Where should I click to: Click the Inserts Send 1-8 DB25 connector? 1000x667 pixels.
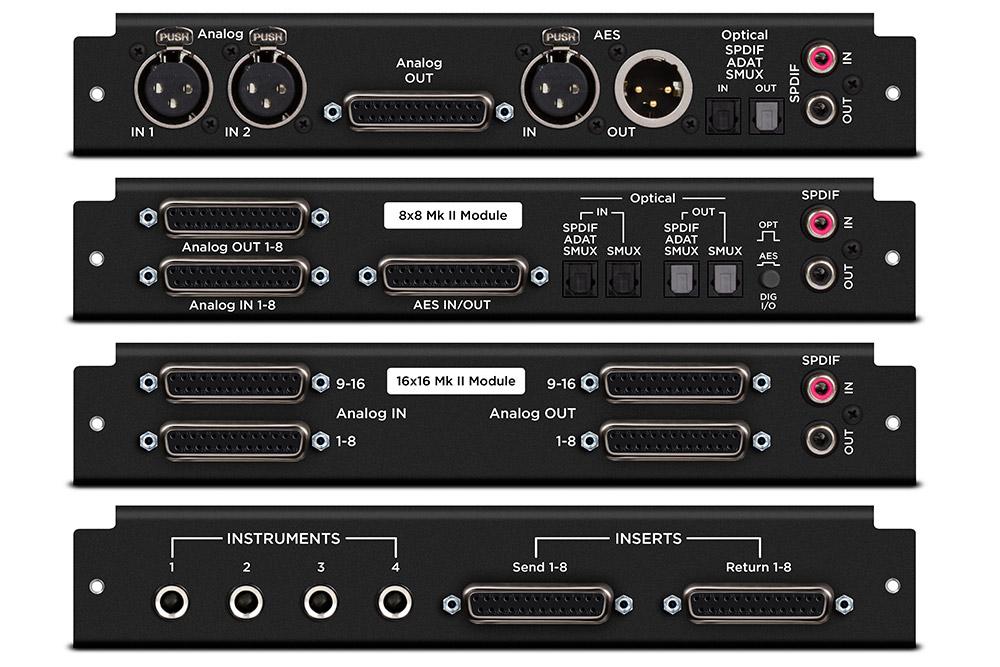(537, 604)
